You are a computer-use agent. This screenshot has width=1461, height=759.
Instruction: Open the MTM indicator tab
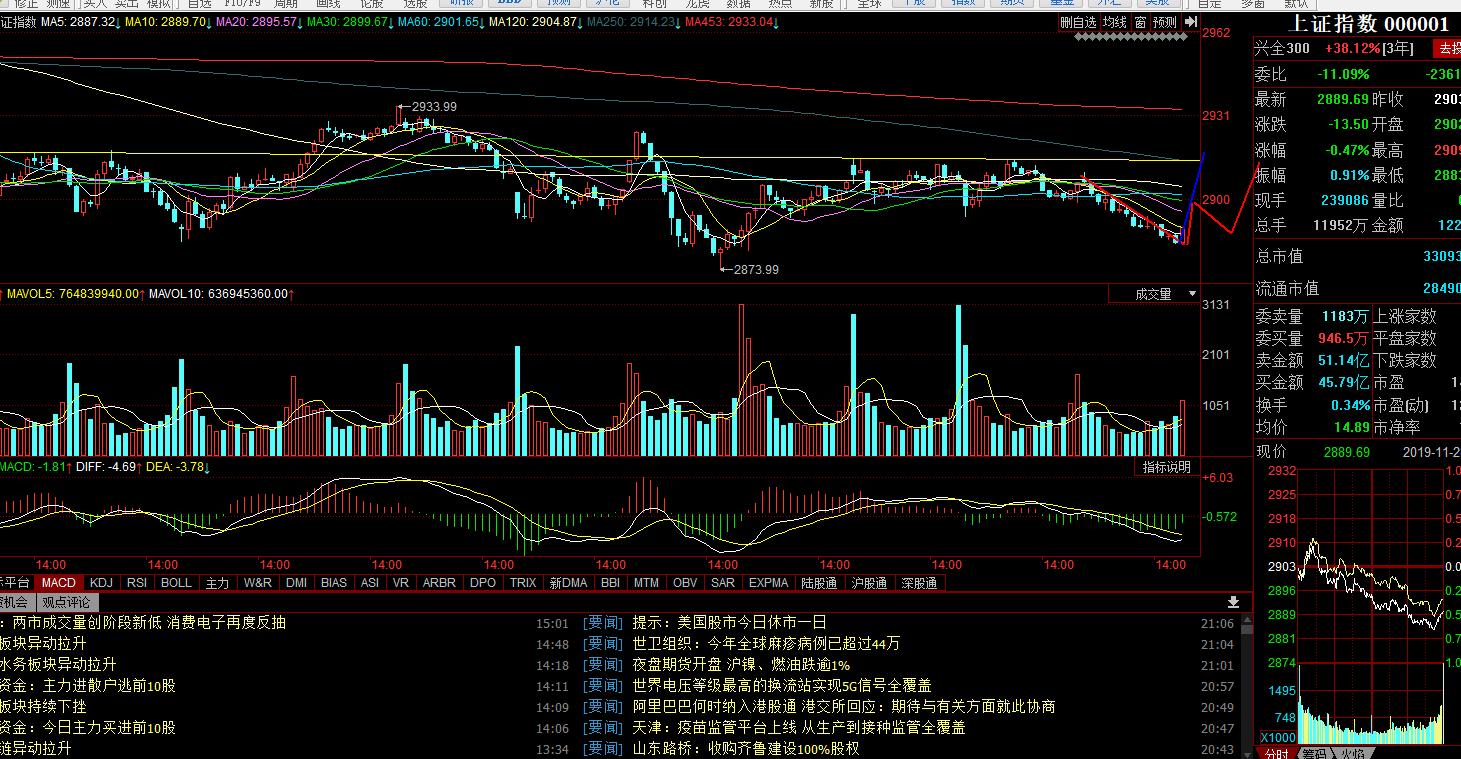pos(647,583)
